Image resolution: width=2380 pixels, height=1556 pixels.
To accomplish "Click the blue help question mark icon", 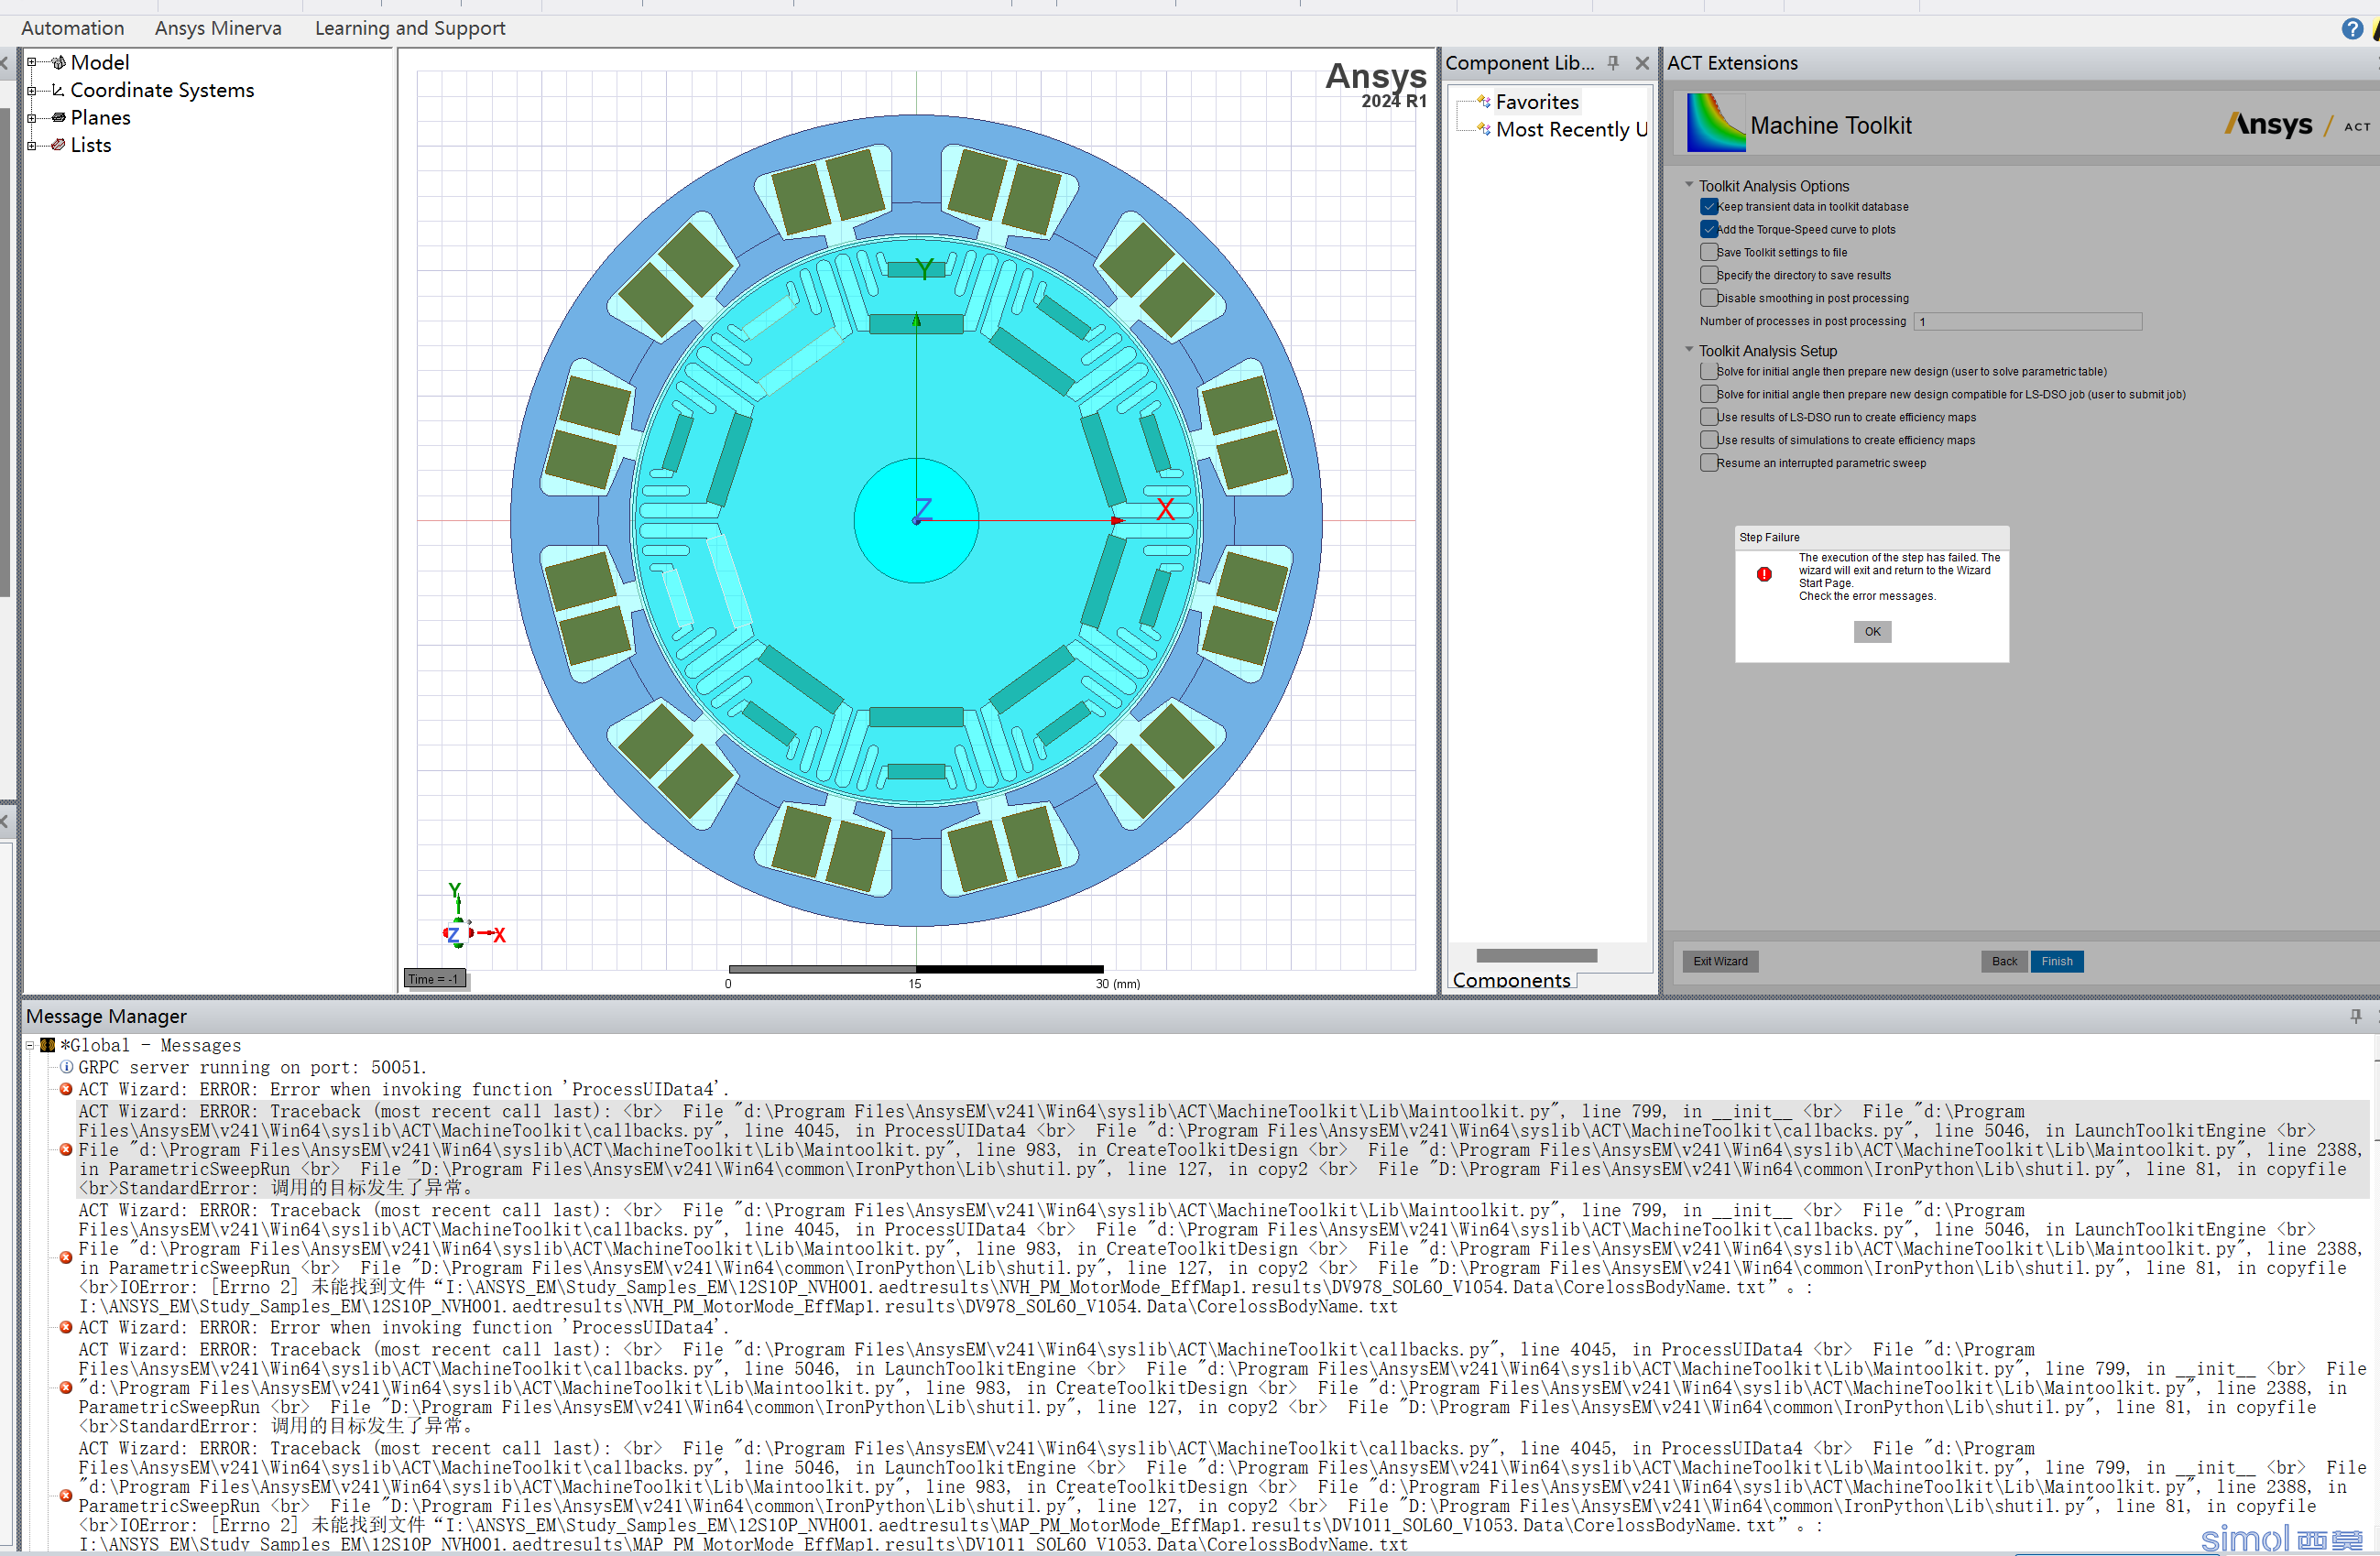I will coord(2352,28).
